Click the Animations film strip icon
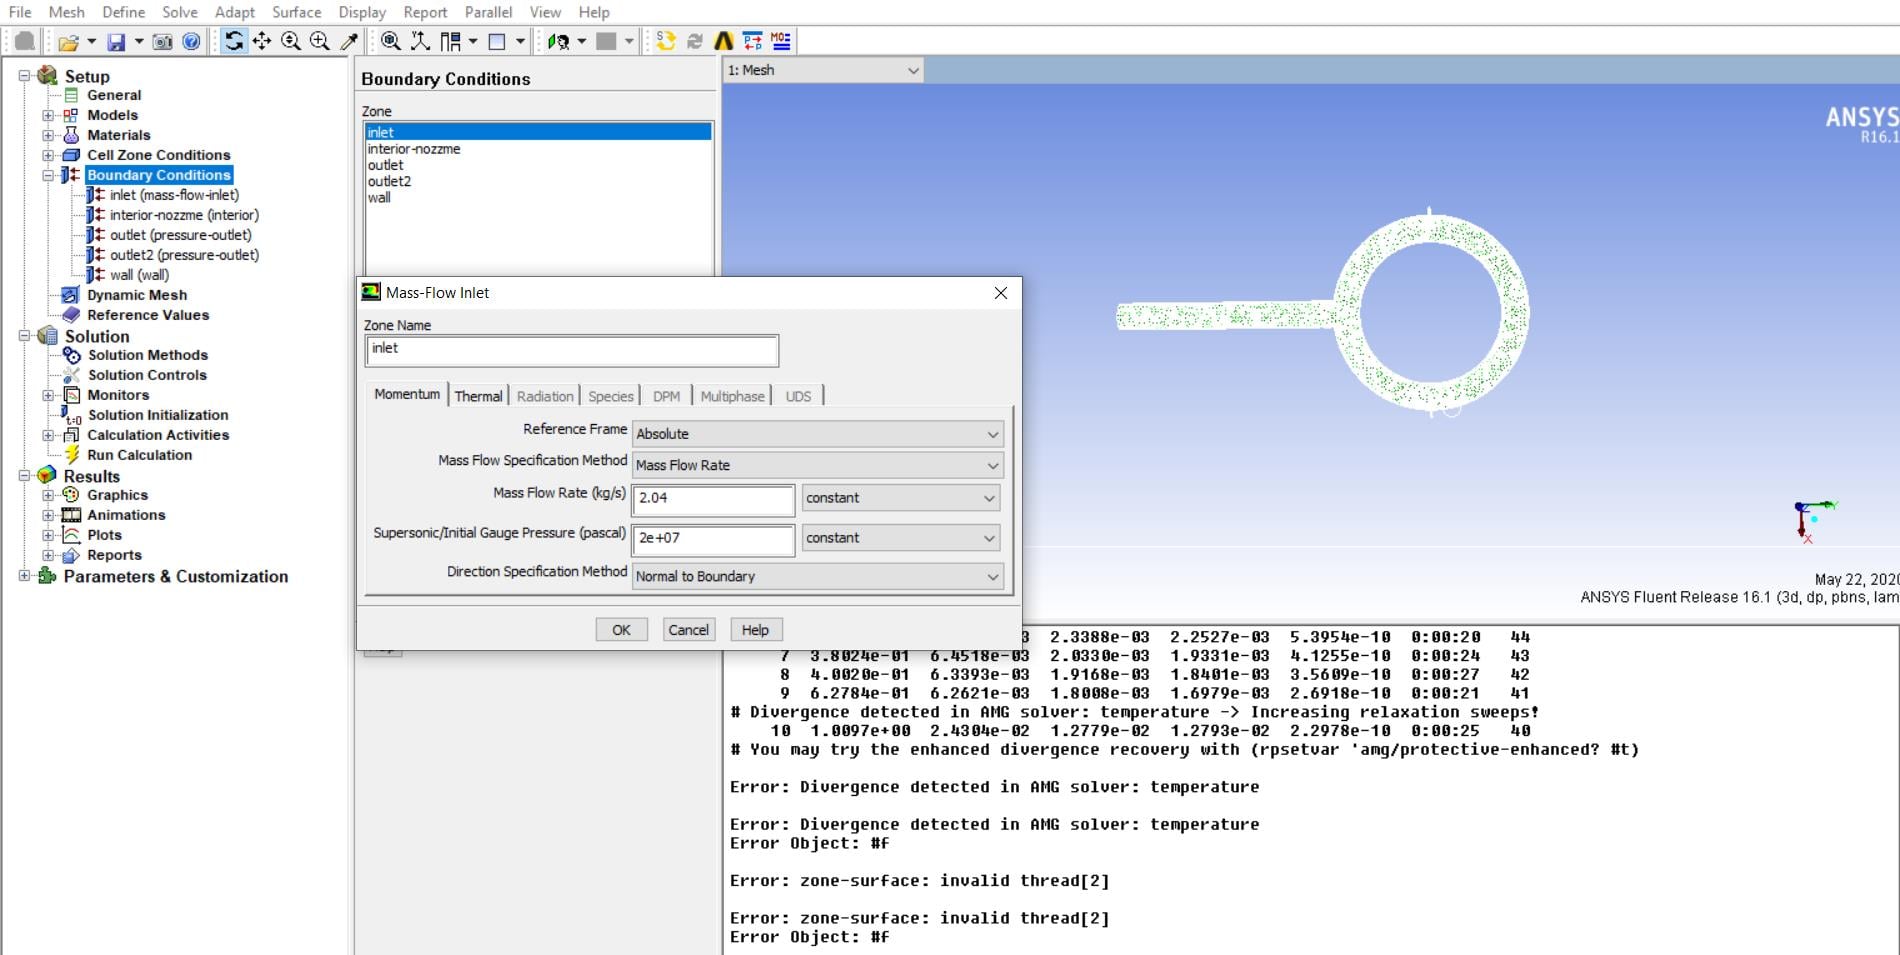Screen dimensions: 1900x955 (71, 515)
